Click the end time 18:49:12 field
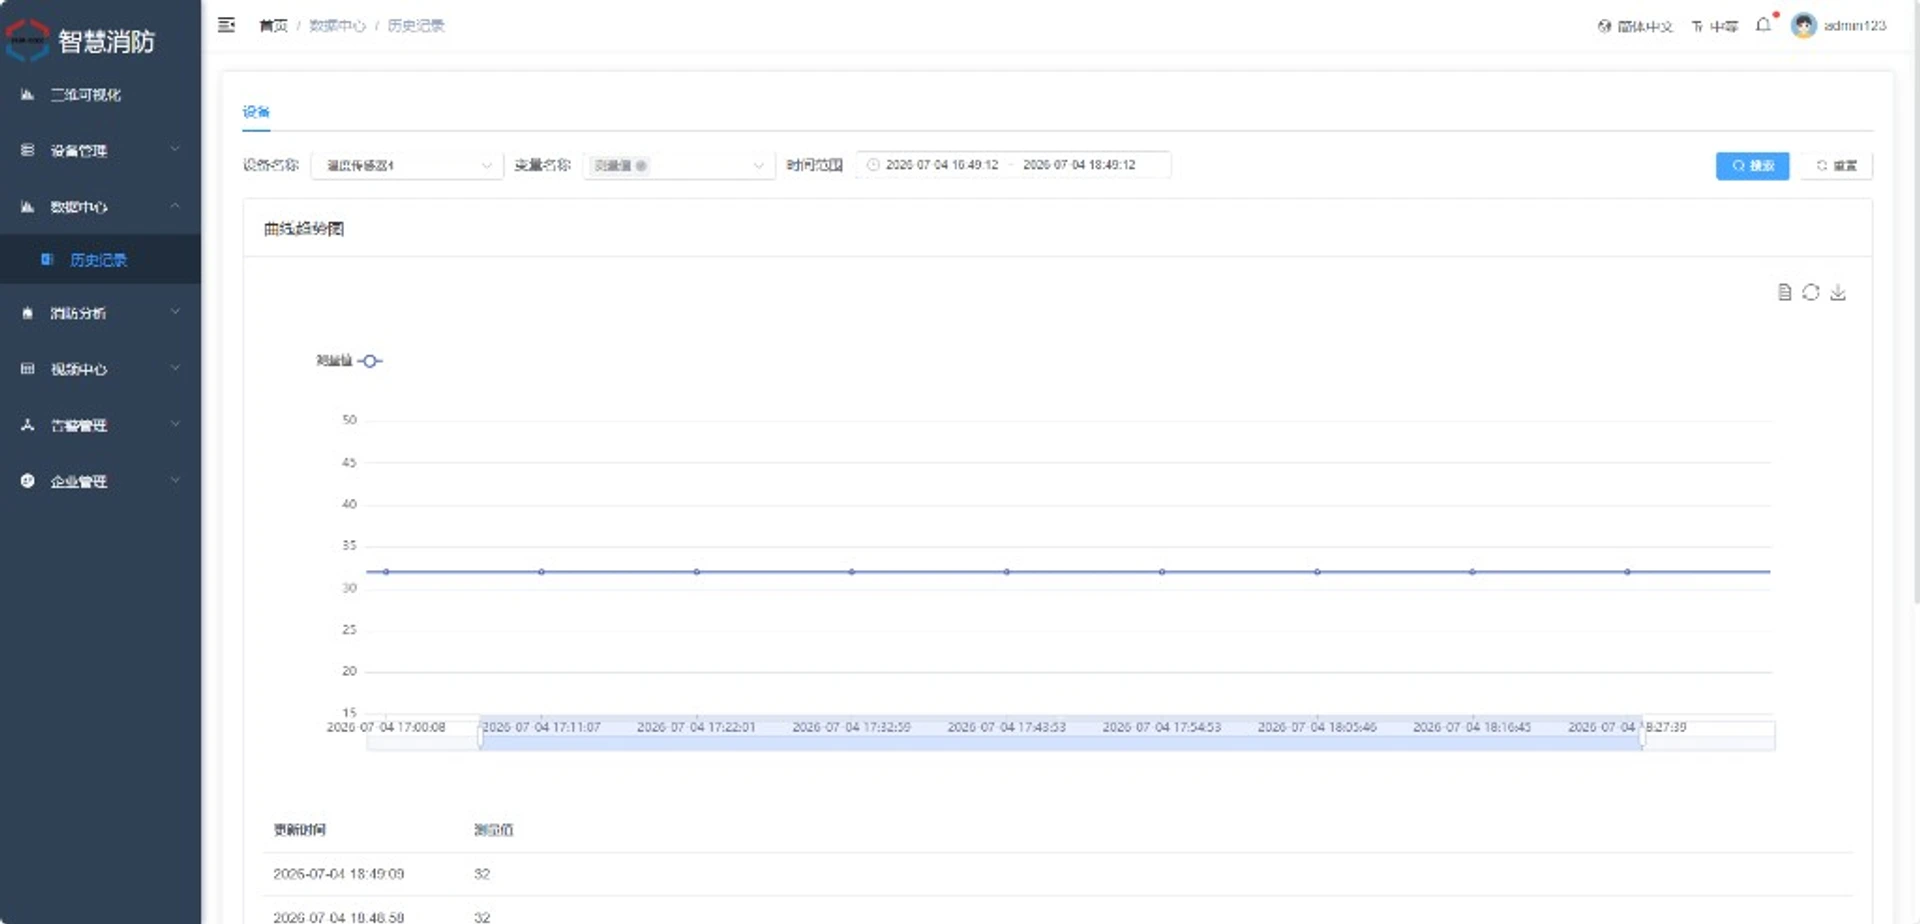The width and height of the screenshot is (1920, 924). 1079,165
